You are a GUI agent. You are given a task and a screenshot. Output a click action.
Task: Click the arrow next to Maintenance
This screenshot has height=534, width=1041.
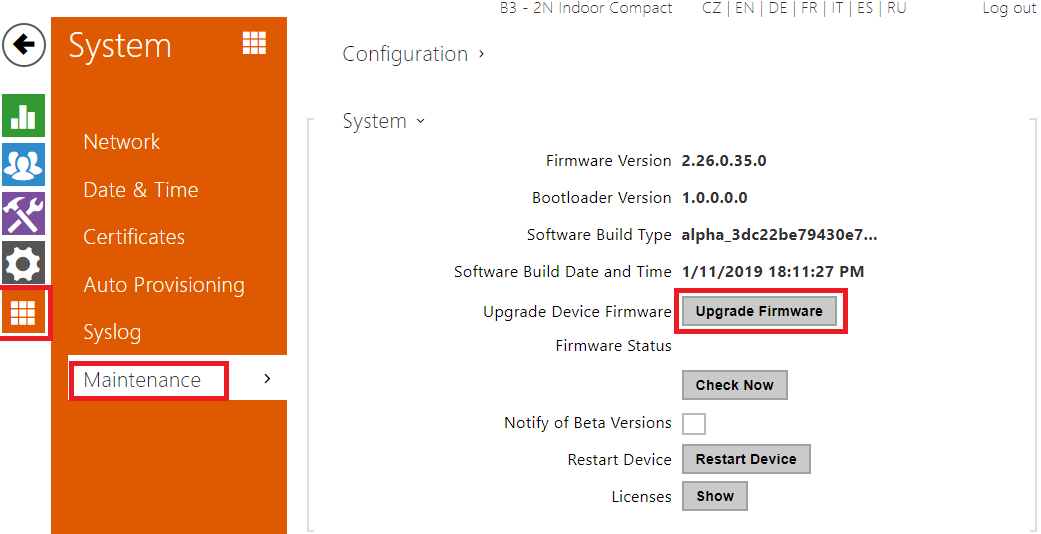[266, 379]
